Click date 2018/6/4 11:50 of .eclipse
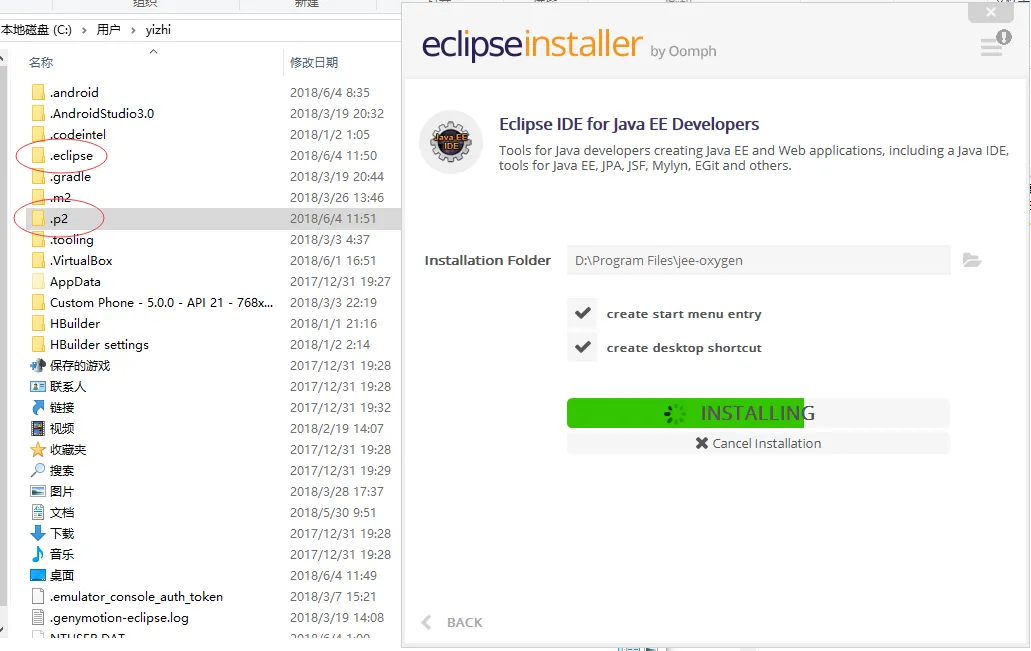Image resolution: width=1031 pixels, height=651 pixels. point(333,156)
